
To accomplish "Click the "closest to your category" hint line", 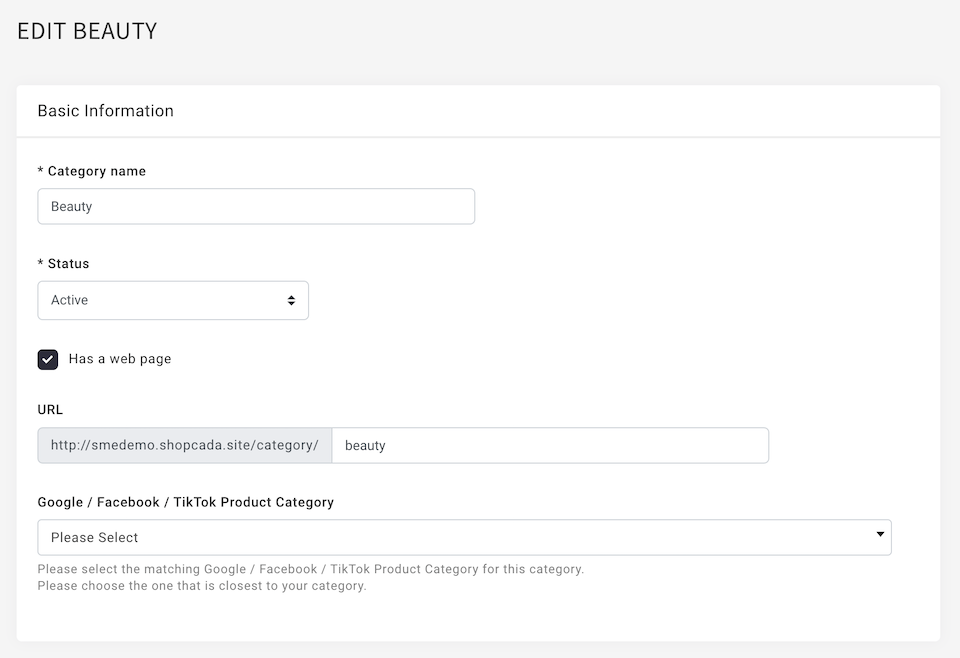I will pyautogui.click(x=201, y=586).
